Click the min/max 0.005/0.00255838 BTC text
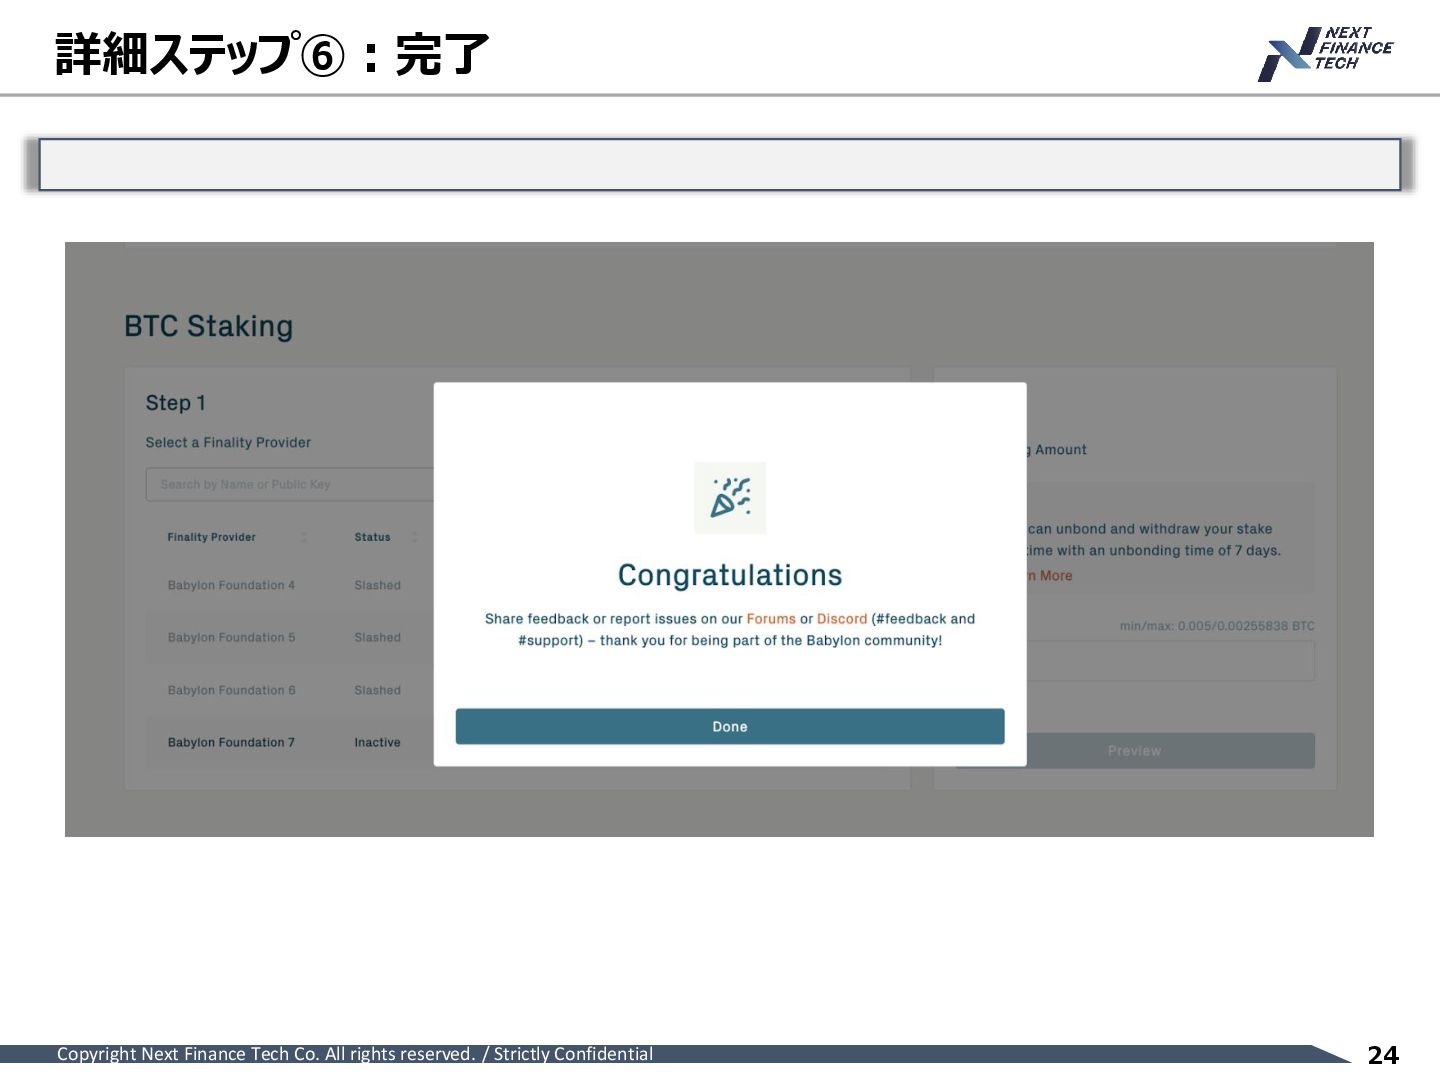 [x=1217, y=626]
